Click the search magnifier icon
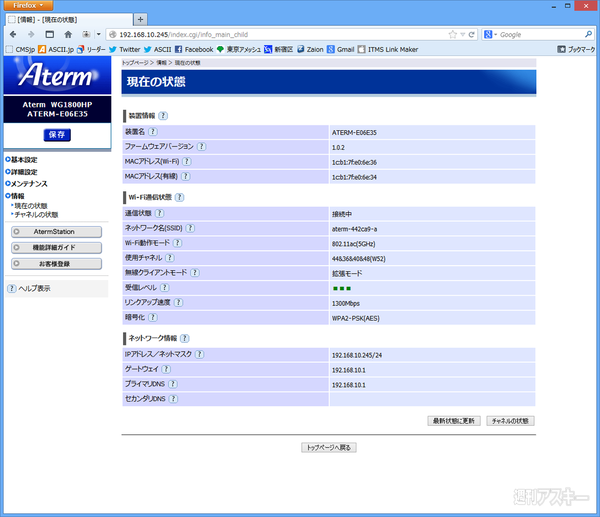The height and width of the screenshot is (517, 600). pyautogui.click(x=589, y=34)
